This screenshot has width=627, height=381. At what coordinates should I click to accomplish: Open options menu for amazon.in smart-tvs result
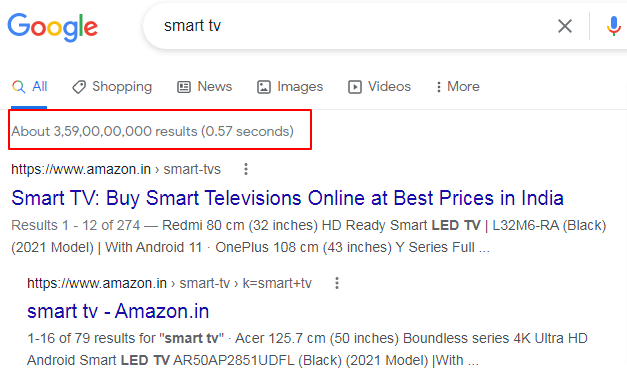tap(246, 169)
